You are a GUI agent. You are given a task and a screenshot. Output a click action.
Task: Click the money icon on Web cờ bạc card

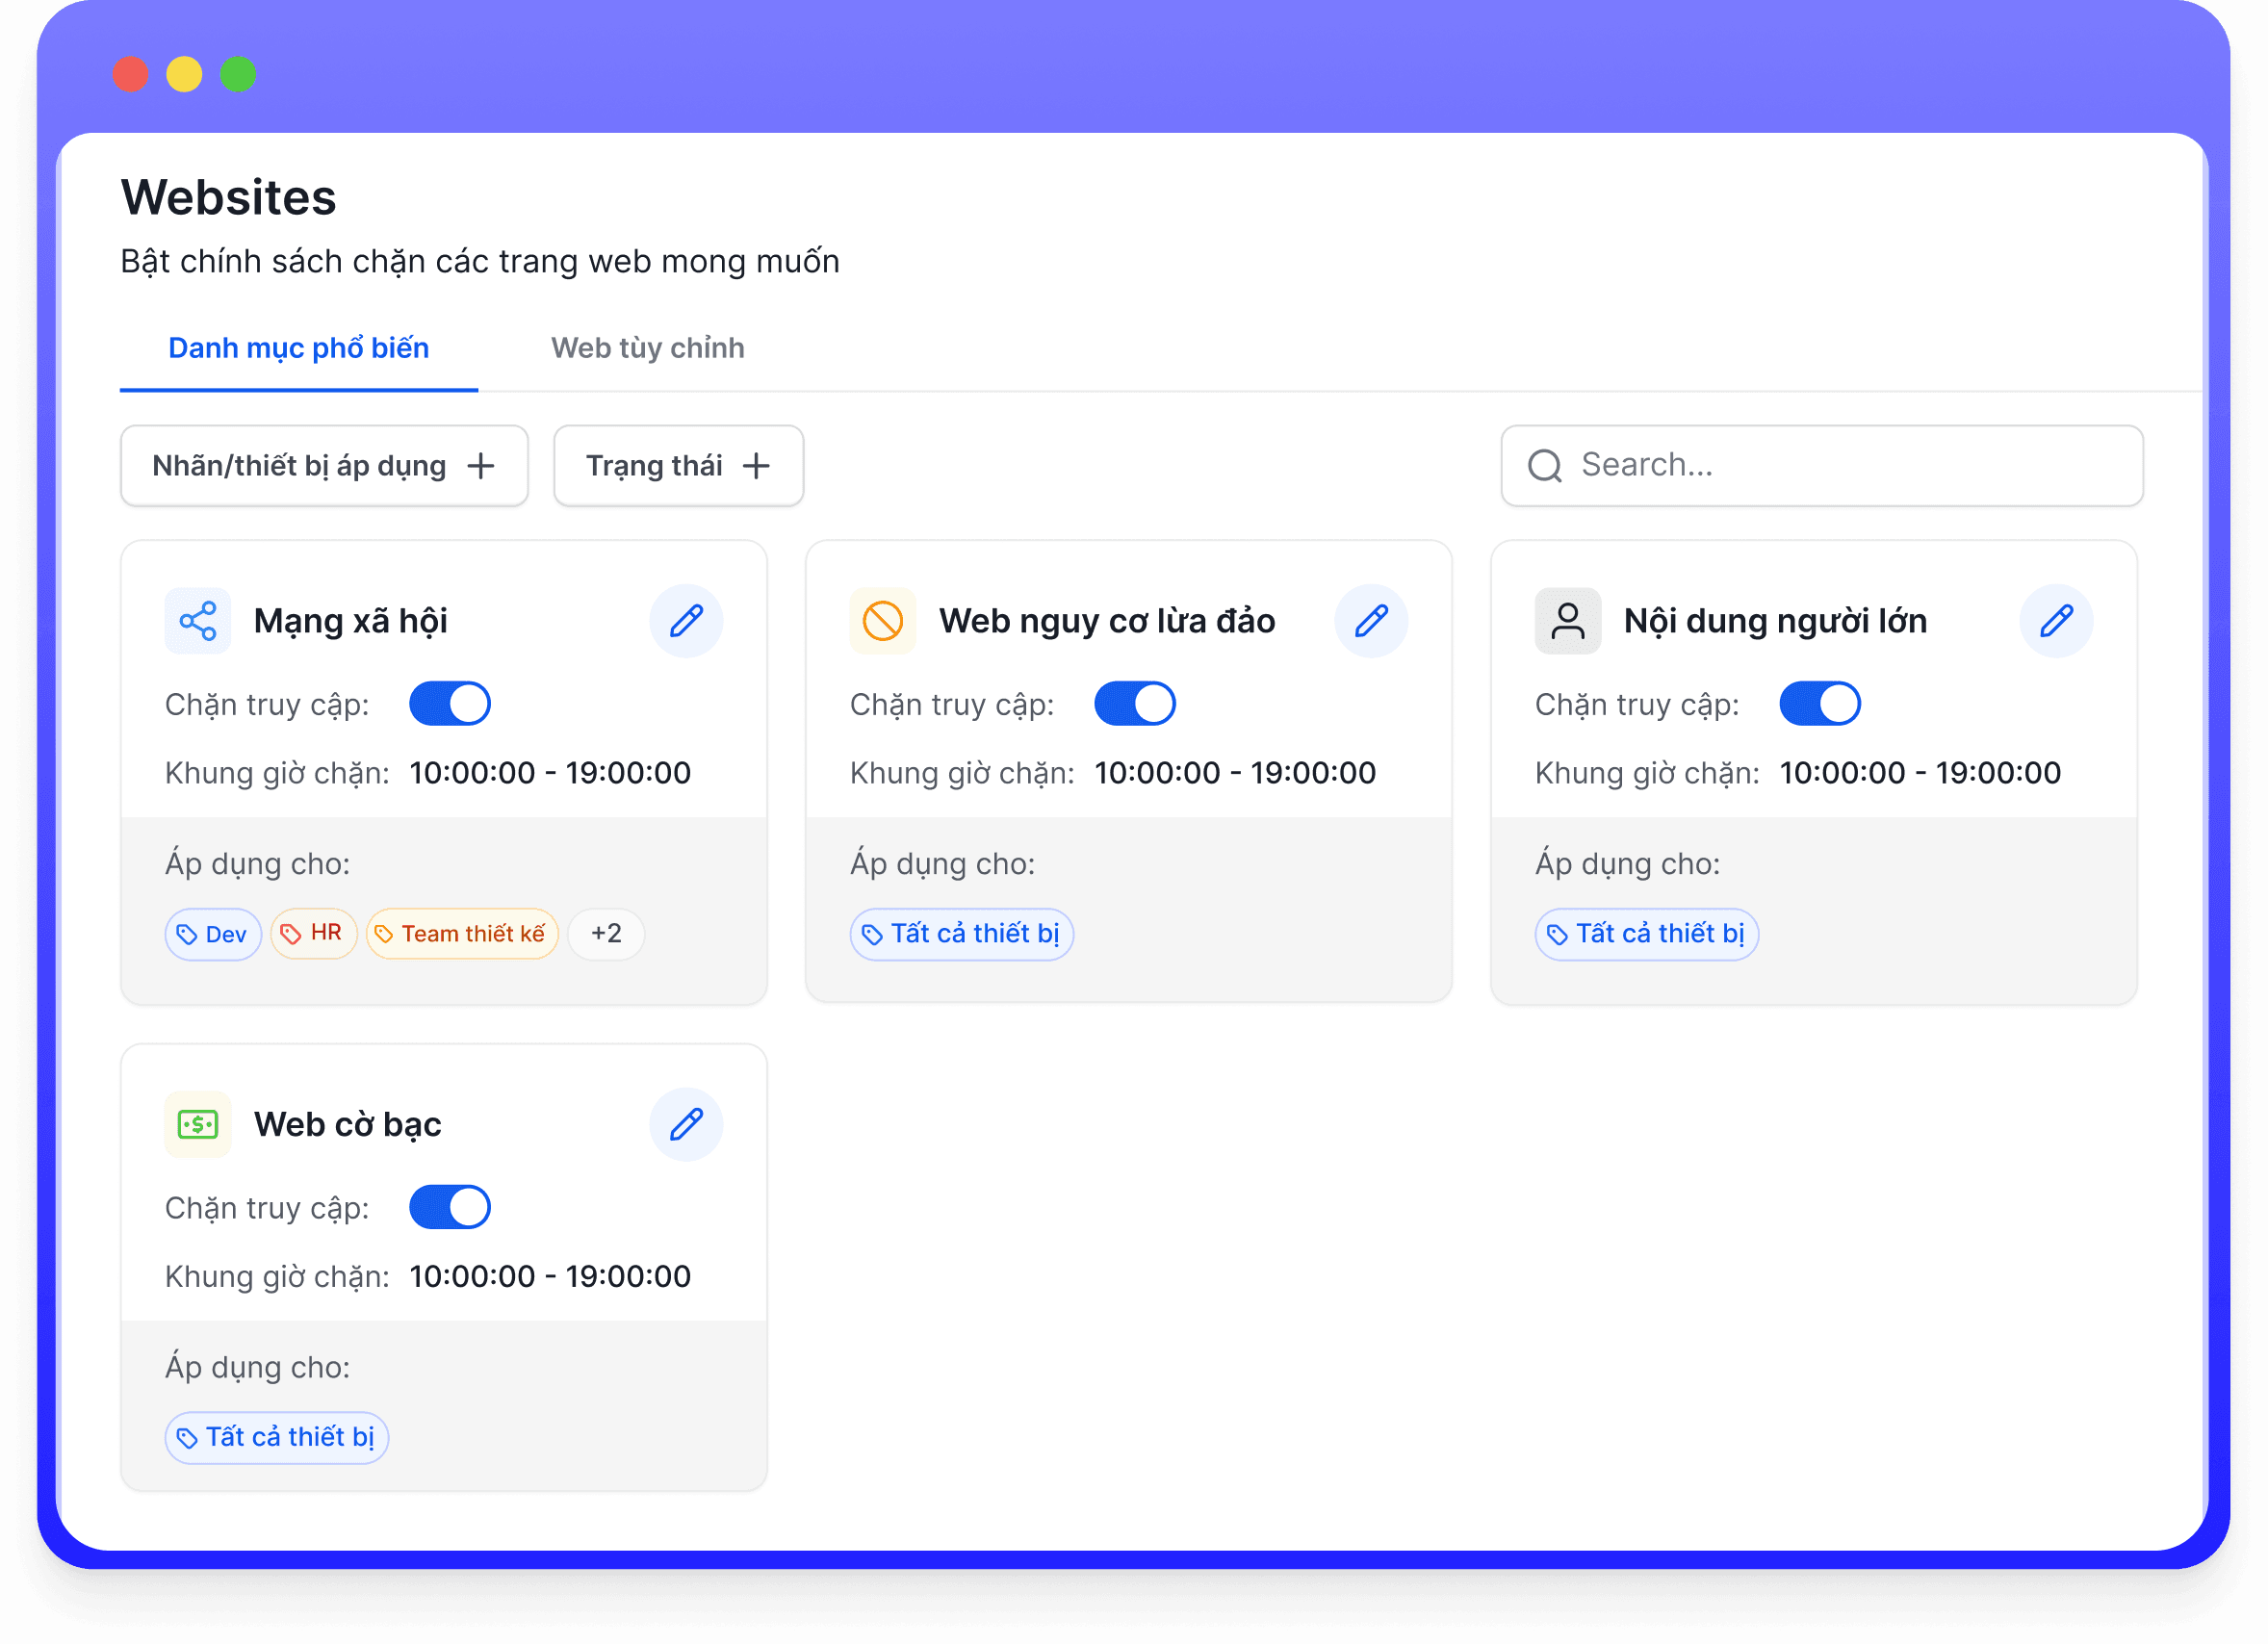[198, 1124]
